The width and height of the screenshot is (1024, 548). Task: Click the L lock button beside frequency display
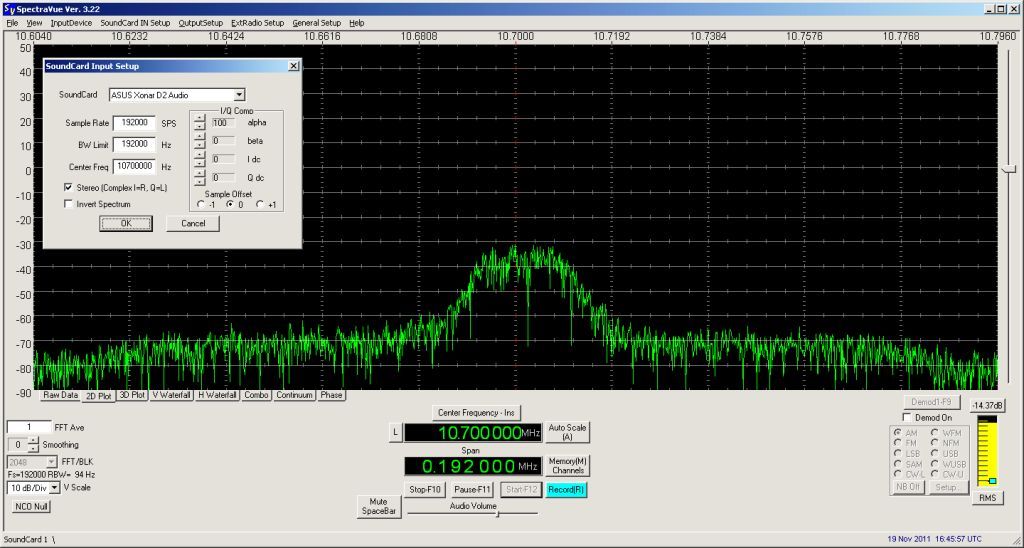tap(395, 432)
